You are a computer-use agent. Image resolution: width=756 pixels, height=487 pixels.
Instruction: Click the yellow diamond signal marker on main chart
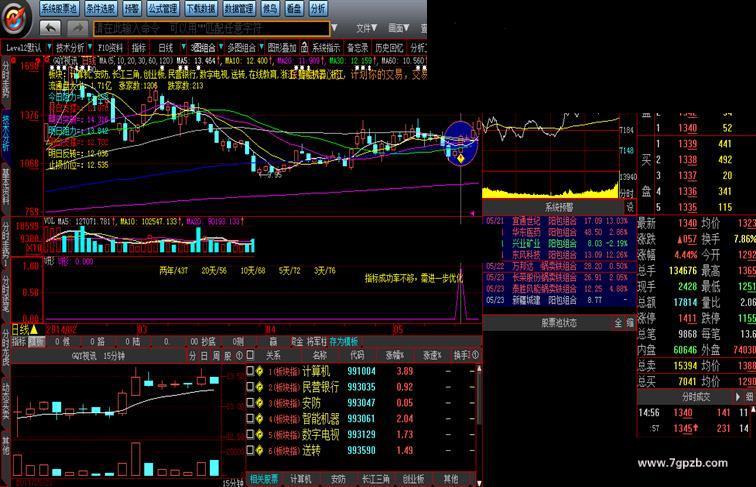click(x=461, y=158)
